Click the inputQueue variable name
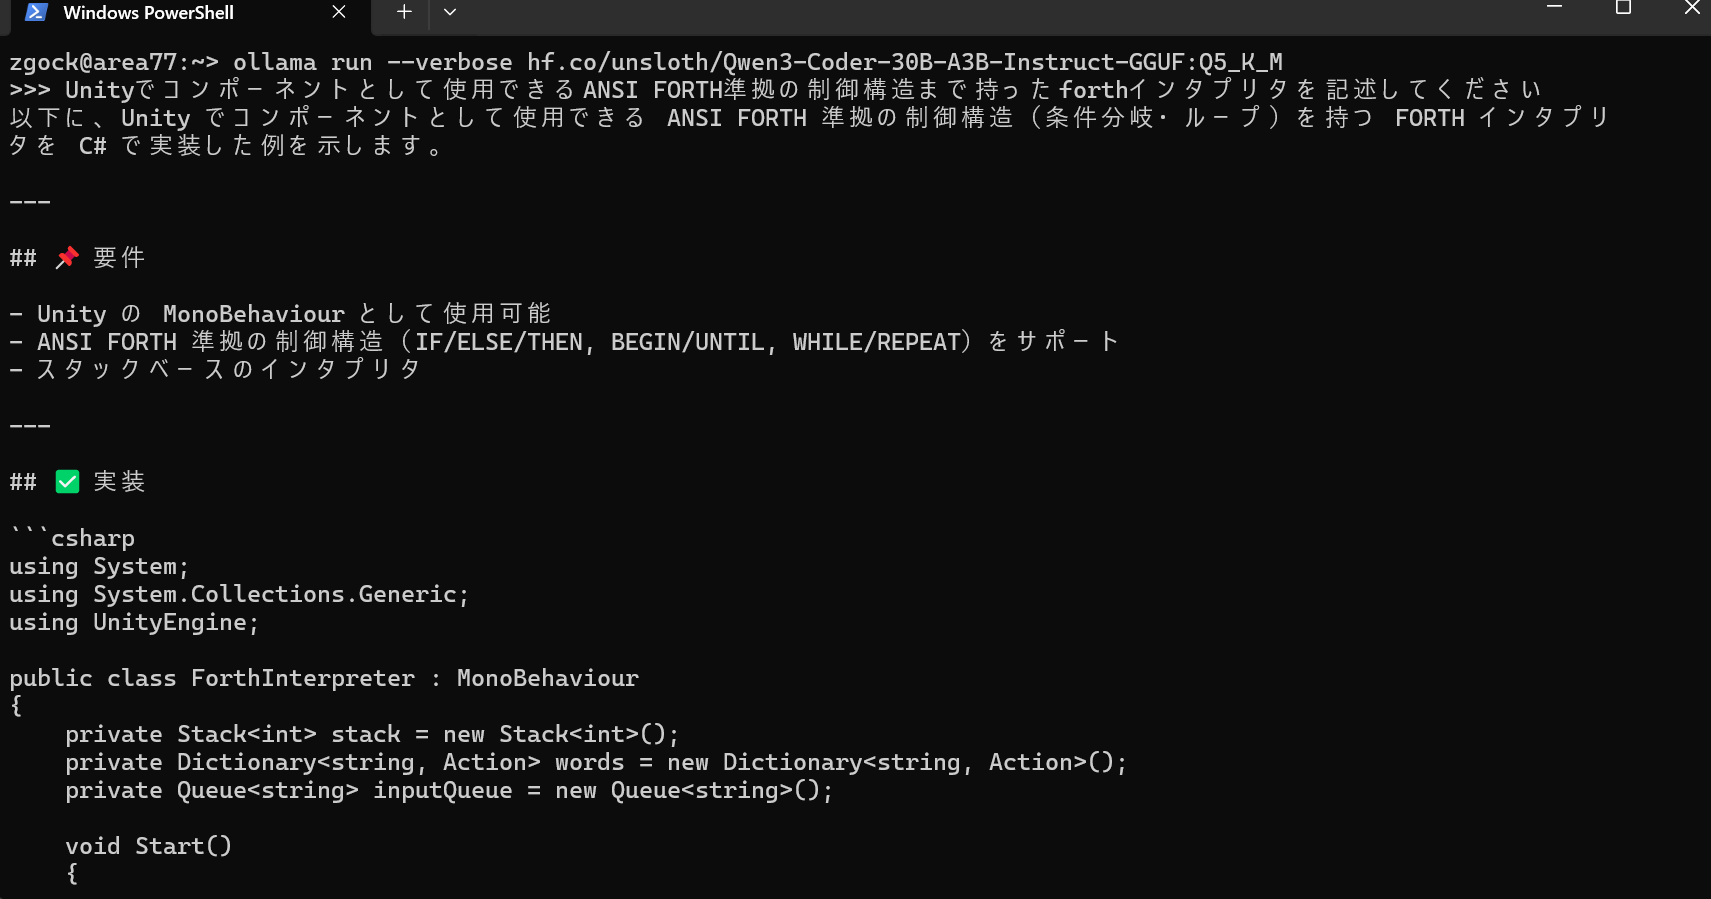 443,790
